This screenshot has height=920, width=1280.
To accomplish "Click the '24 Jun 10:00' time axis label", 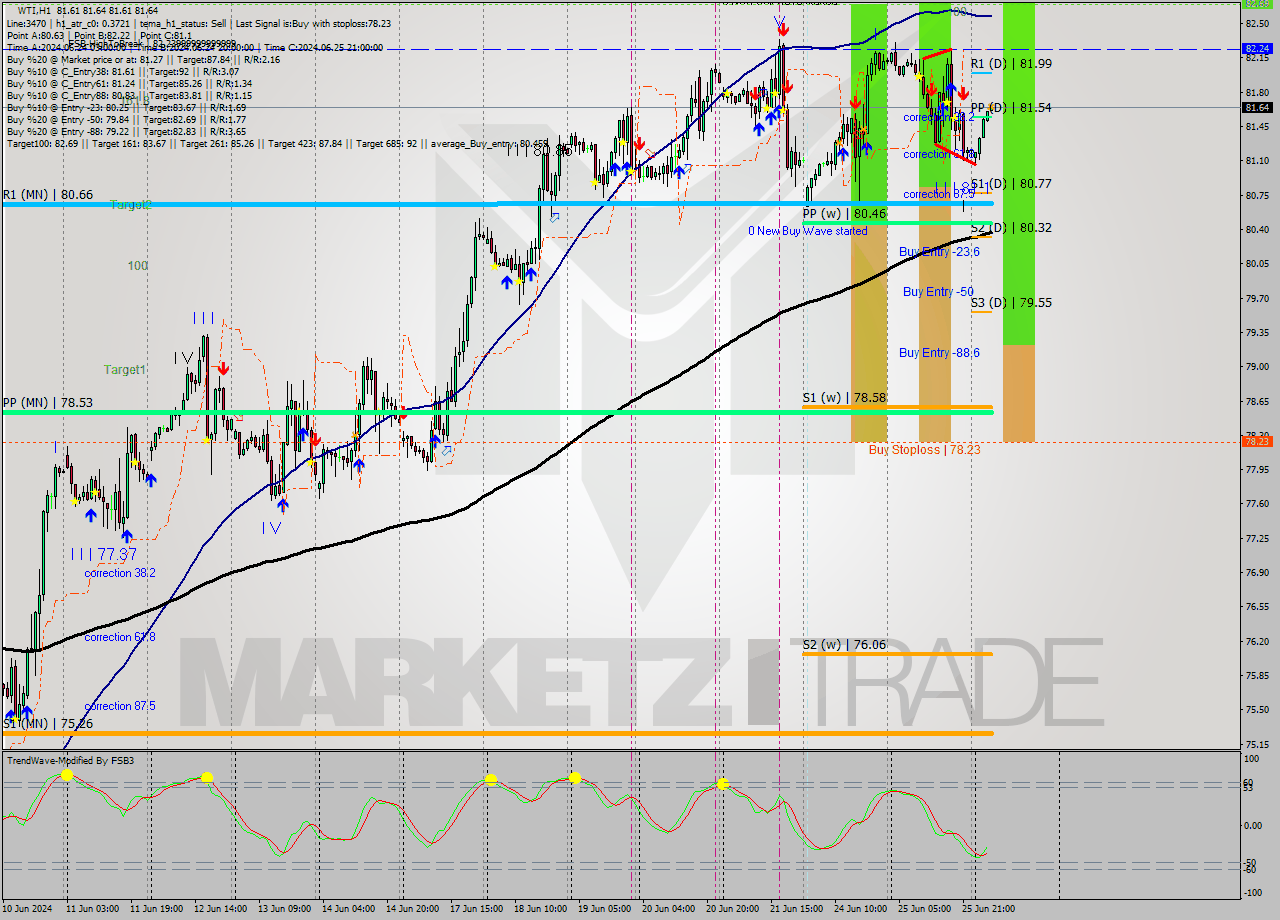I will (x=861, y=909).
